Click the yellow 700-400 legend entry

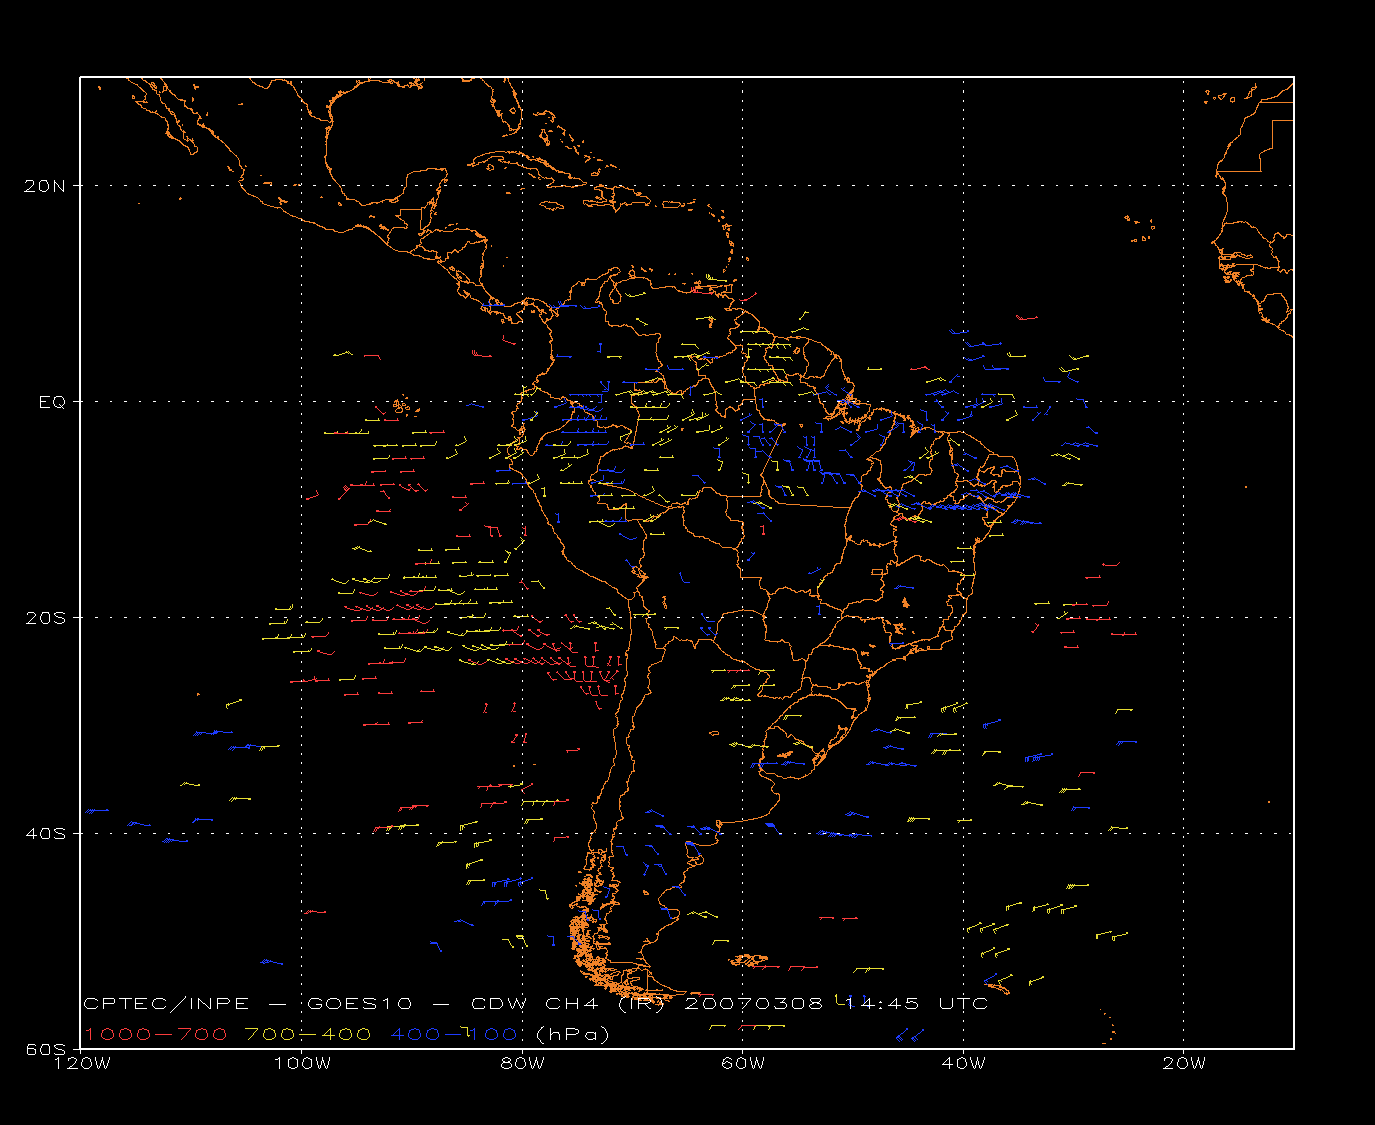309,1034
